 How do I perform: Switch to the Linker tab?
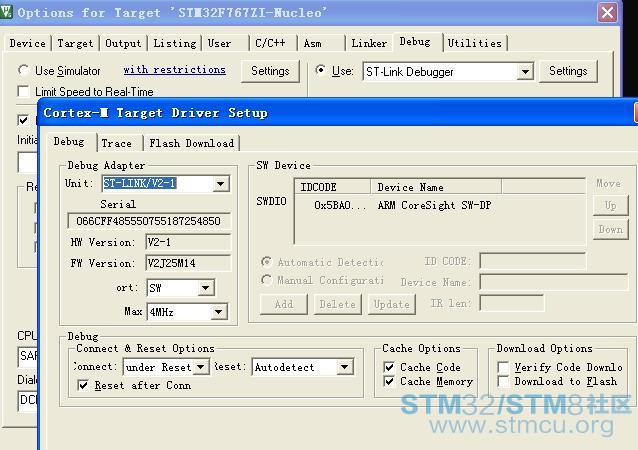point(369,43)
